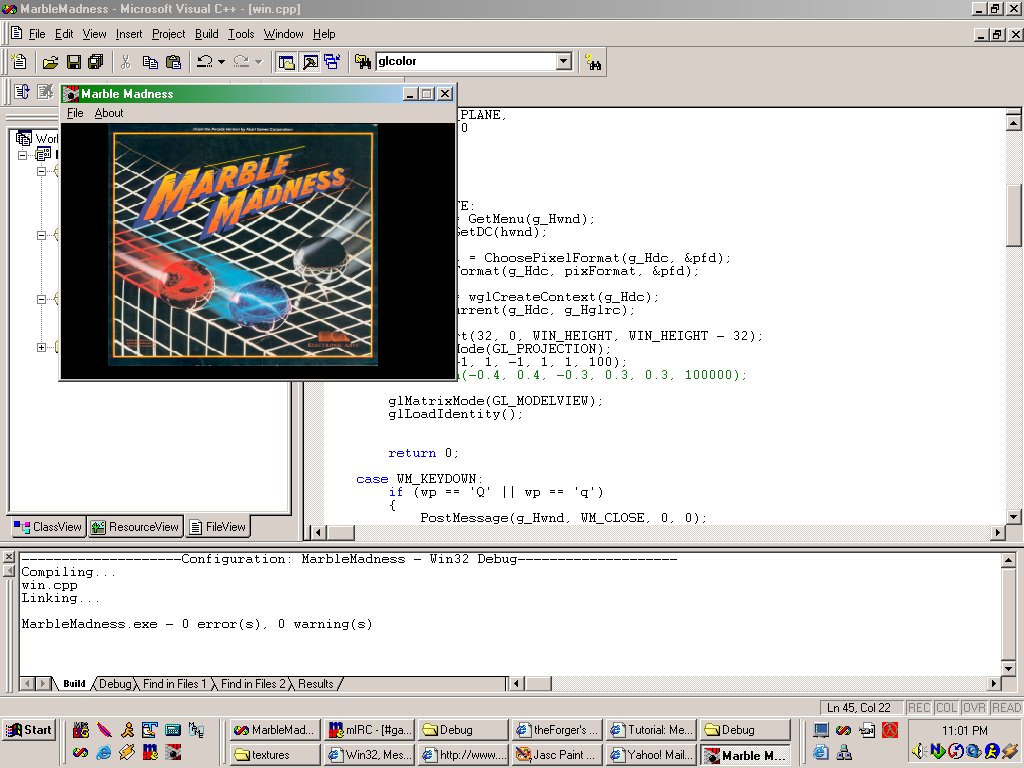Viewport: 1024px width, 768px height.
Task: Open the View menu
Action: (94, 34)
